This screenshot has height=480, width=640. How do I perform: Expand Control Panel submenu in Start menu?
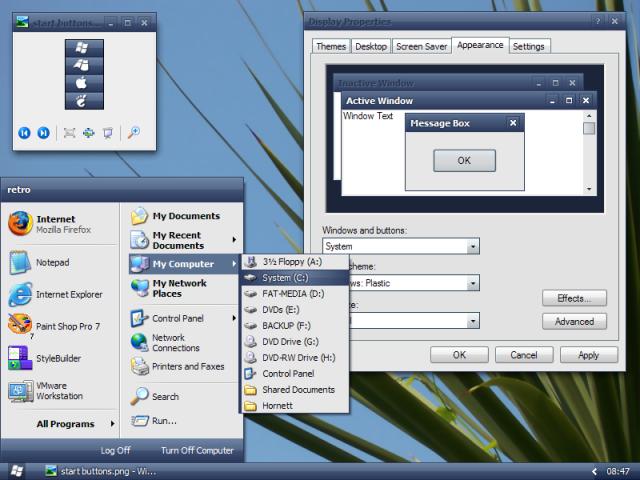tap(184, 318)
